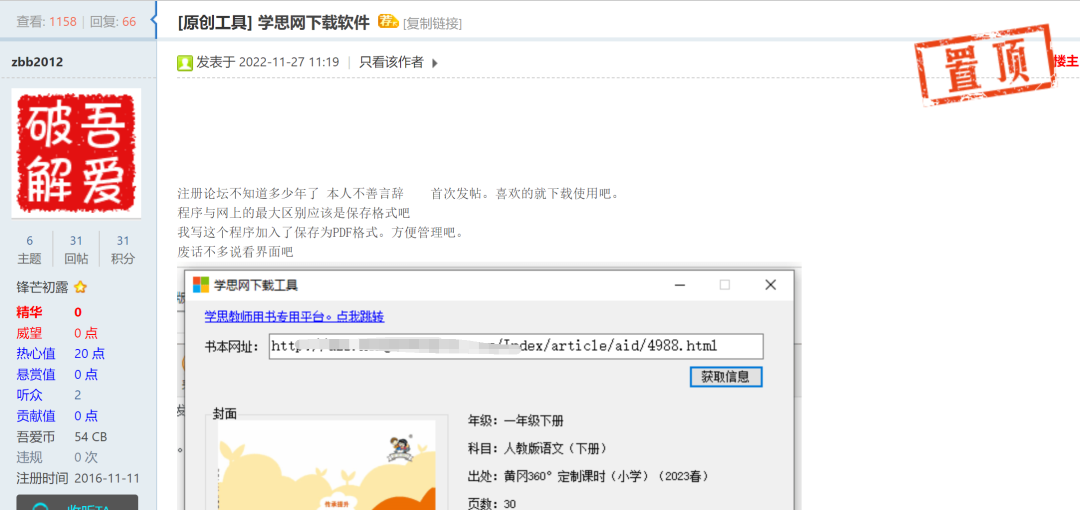
Task: Click the 获取信息 button
Action: [726, 377]
